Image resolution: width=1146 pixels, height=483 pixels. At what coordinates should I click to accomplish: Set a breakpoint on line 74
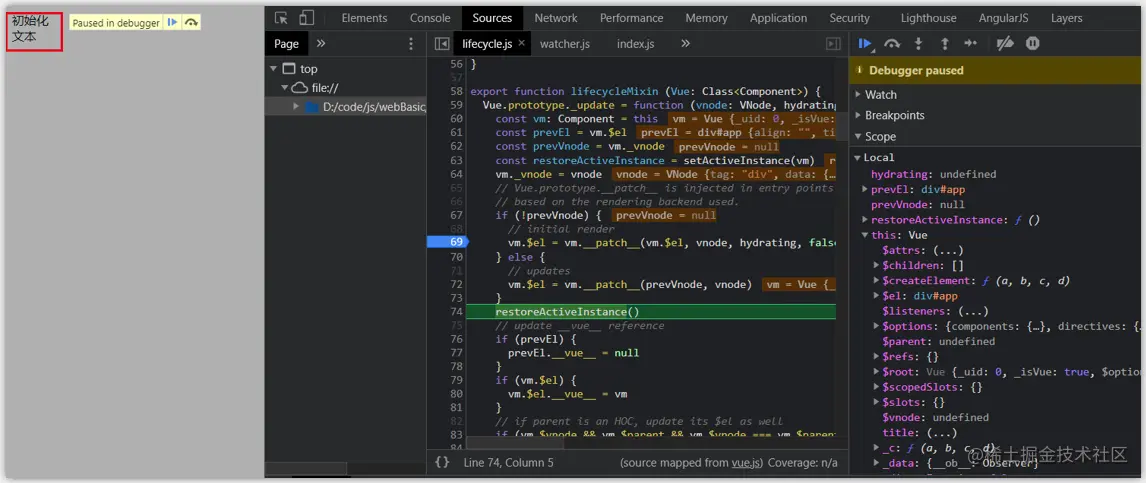tap(456, 312)
